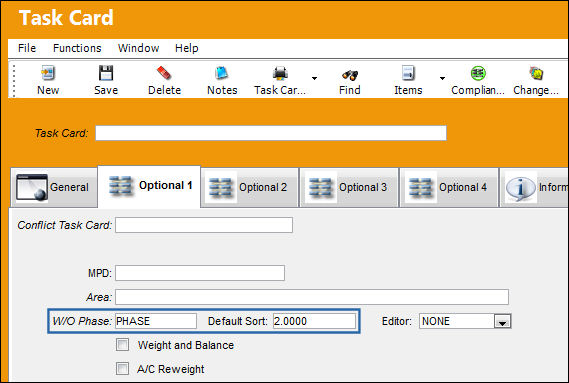
Task: Open the Window menu
Action: coord(138,48)
